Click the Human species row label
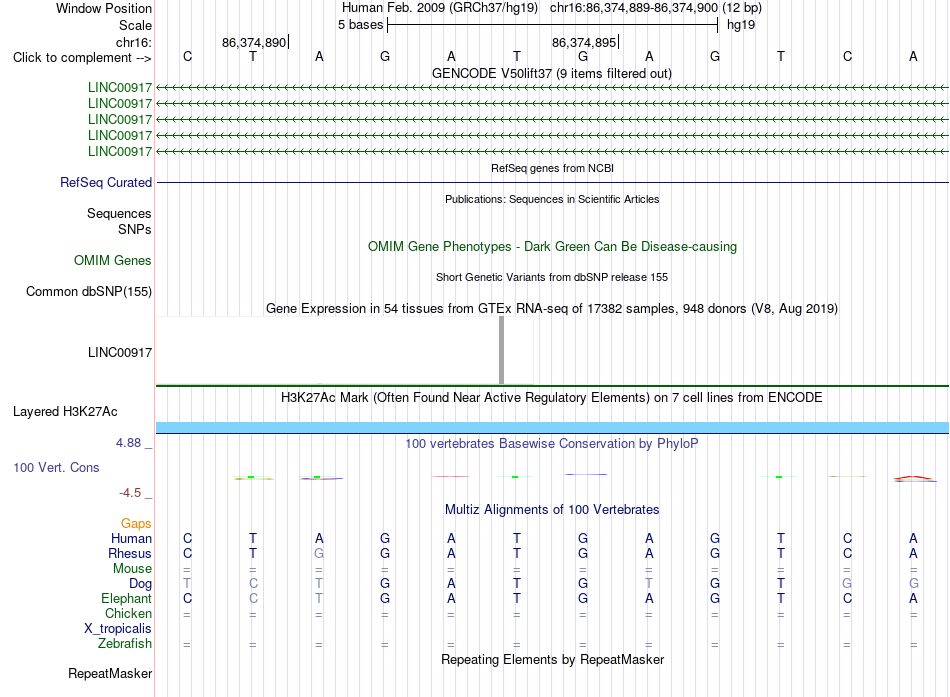Screen dimensions: 950x697 tap(131, 538)
